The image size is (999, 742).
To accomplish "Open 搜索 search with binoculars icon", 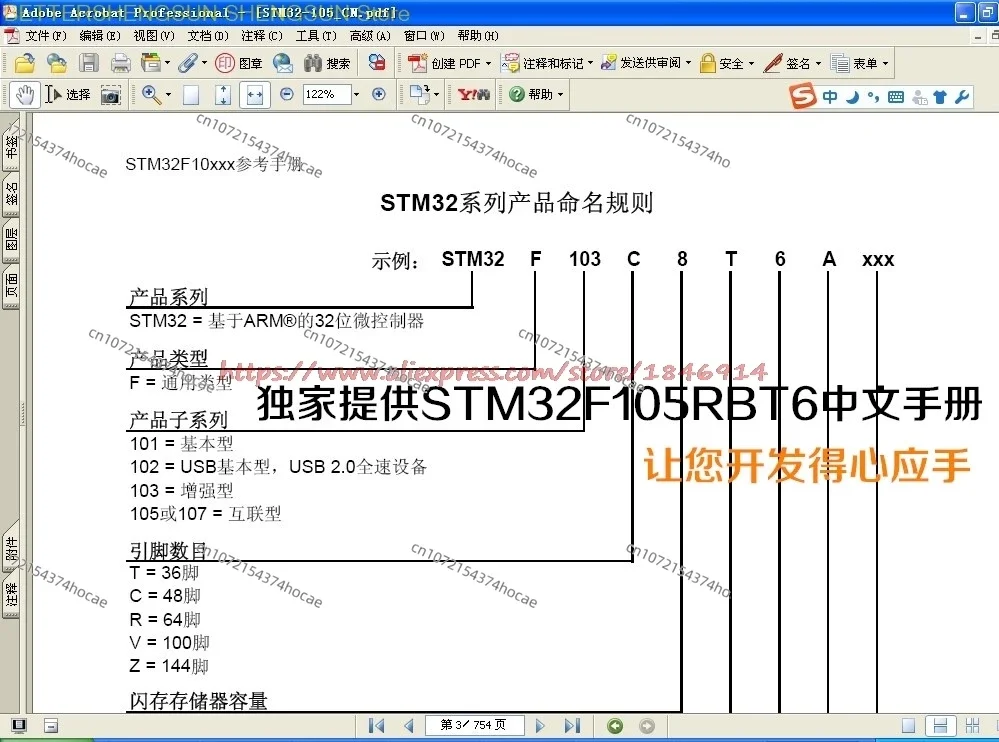I will click(x=327, y=63).
